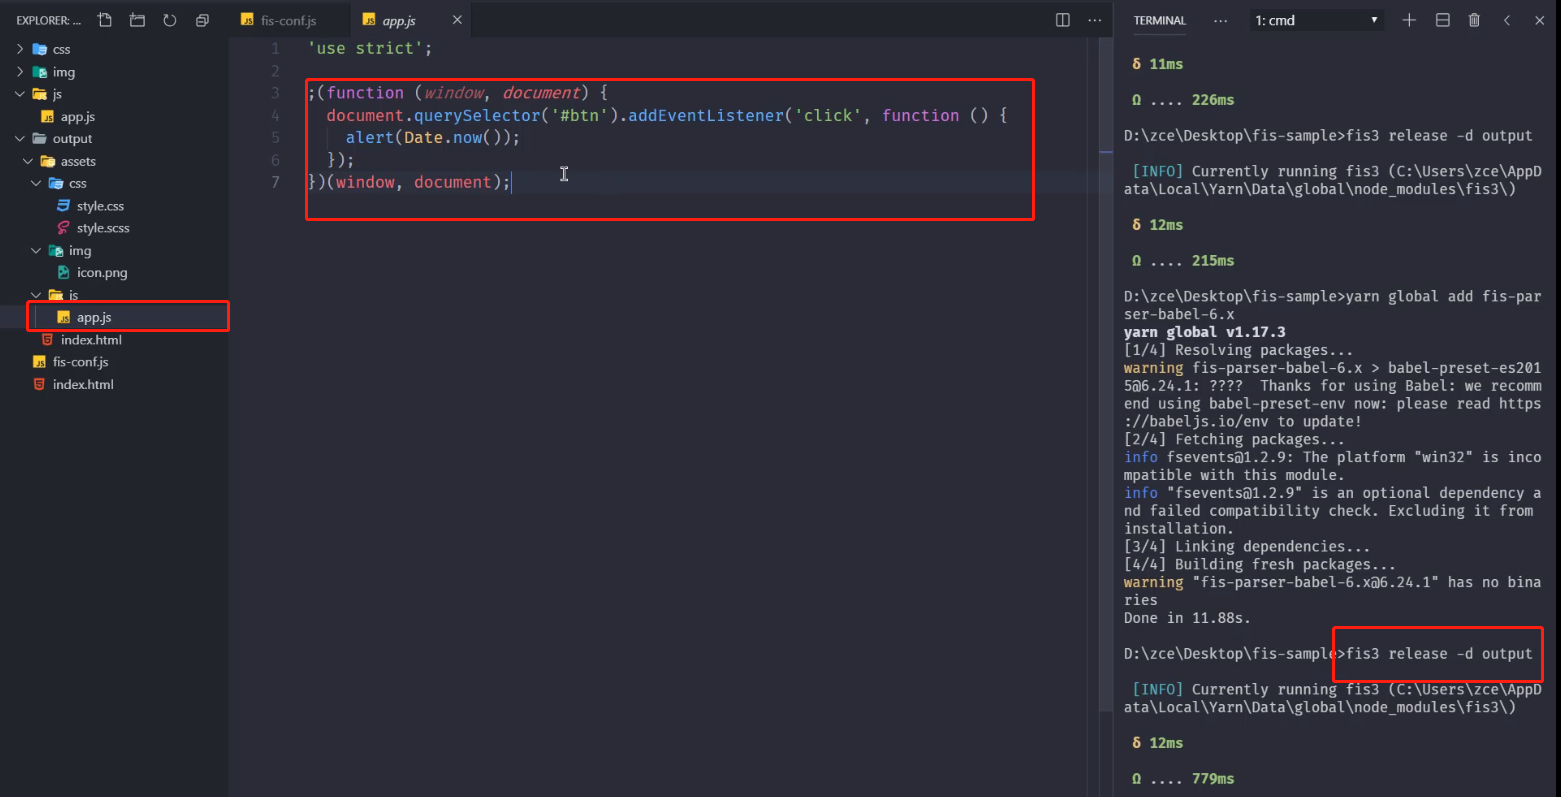Expand the top-level img folder

pos(20,72)
